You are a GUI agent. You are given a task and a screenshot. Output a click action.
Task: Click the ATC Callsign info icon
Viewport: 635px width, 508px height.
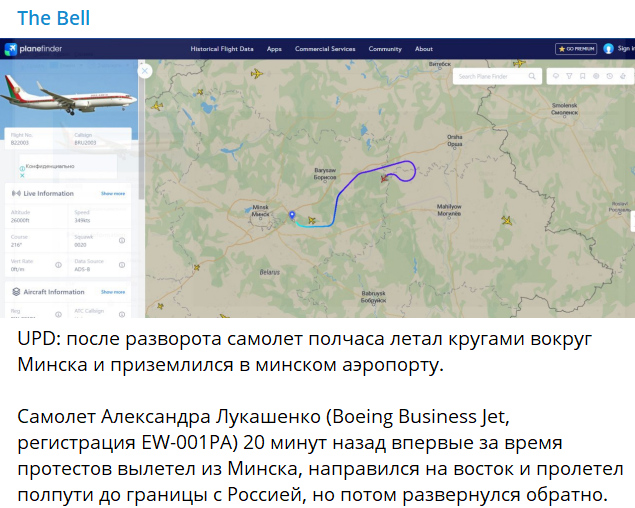122,314
